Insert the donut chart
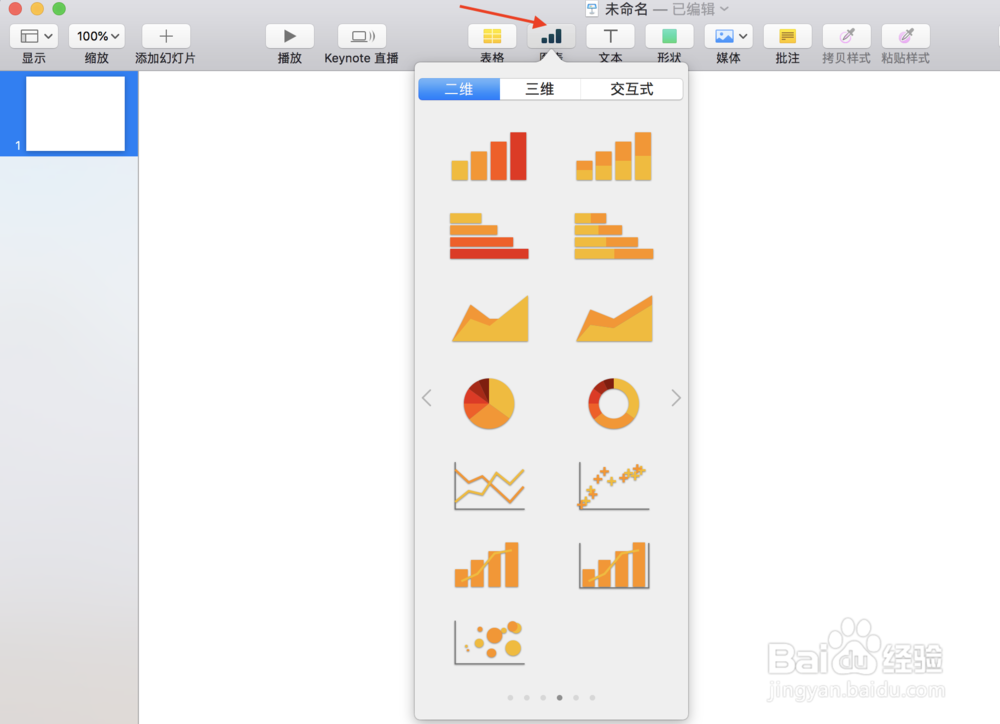The image size is (1000, 724). 614,403
